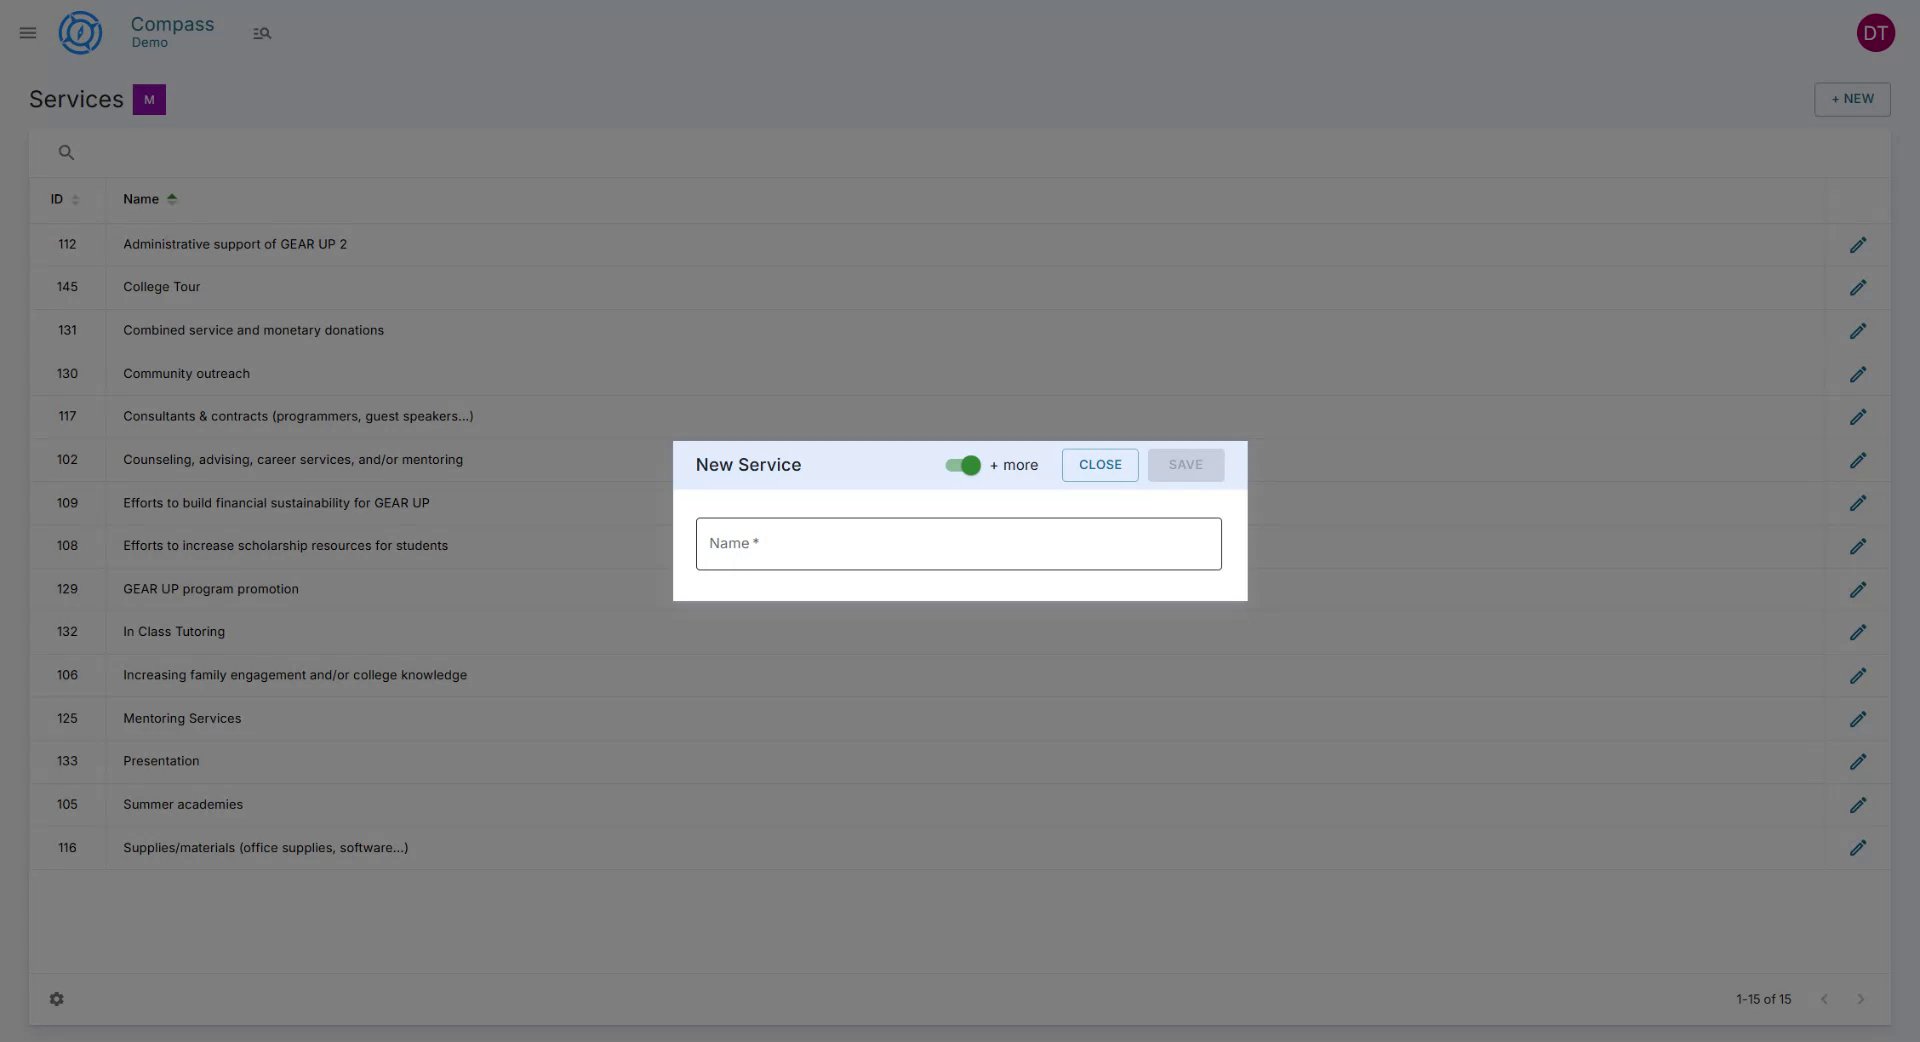Sort the table by the ID column arrows
This screenshot has width=1920, height=1042.
tap(77, 200)
